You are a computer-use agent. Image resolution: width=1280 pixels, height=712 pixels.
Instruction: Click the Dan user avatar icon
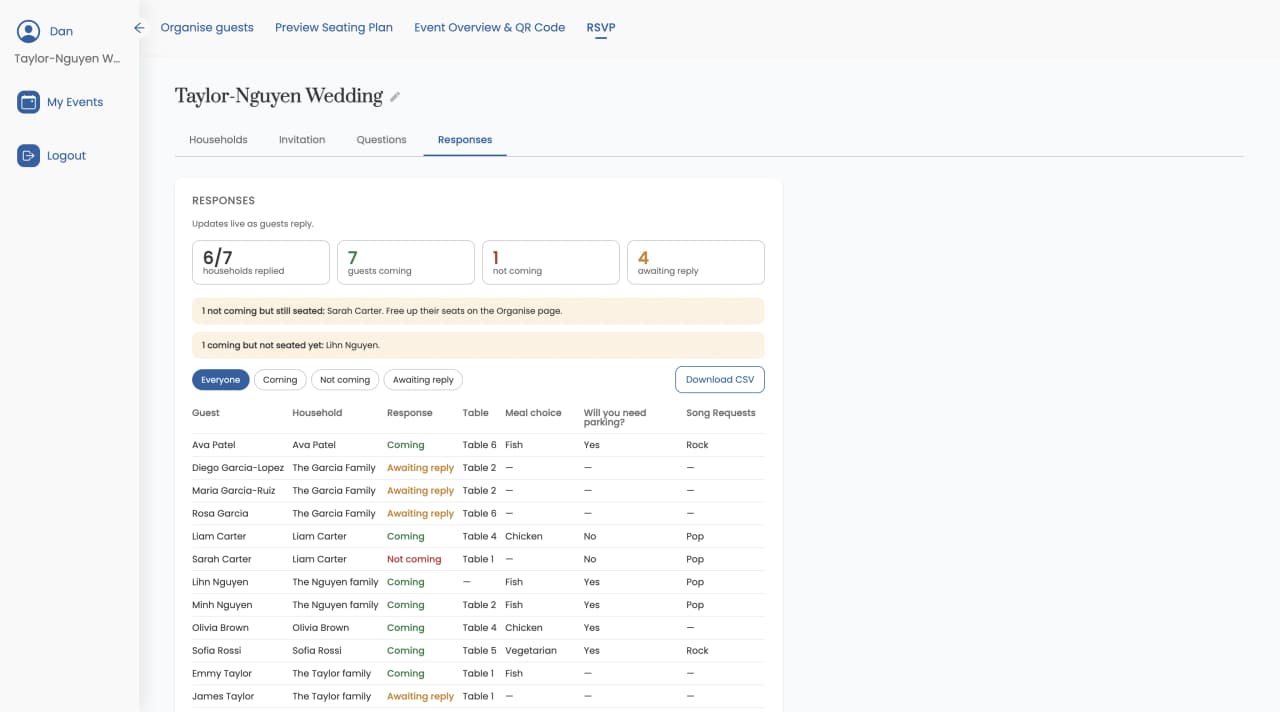point(28,31)
